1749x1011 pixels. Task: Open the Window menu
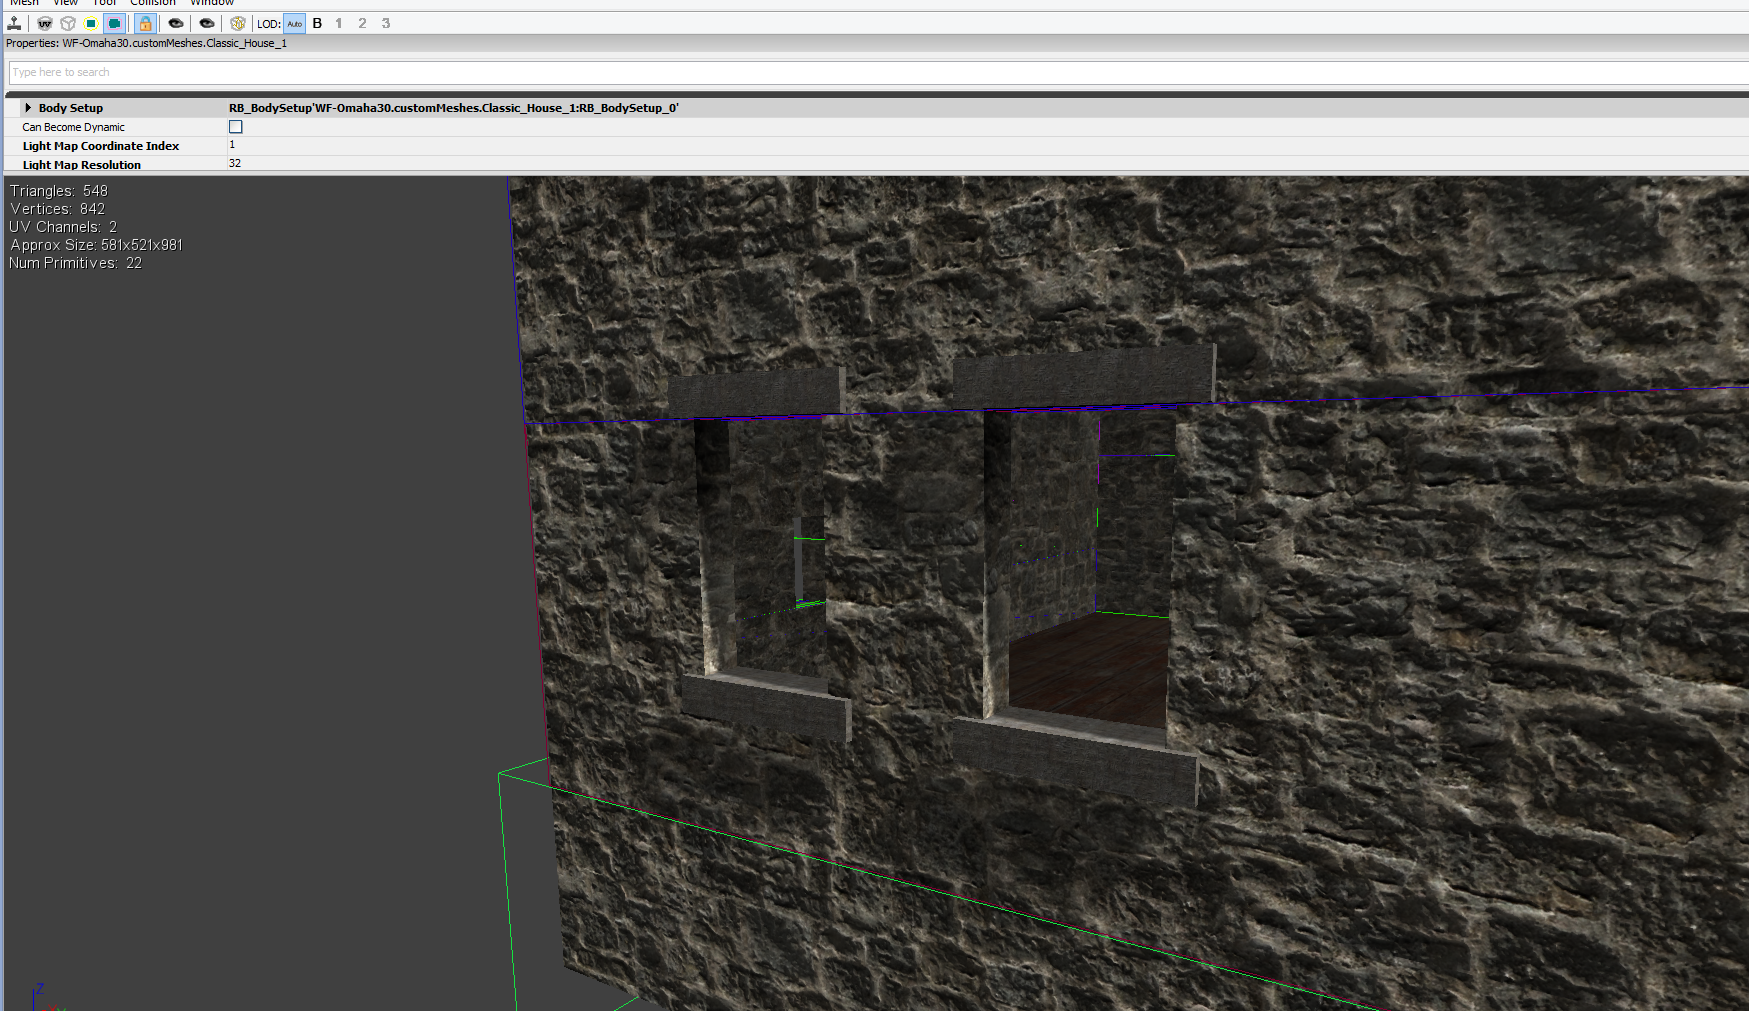(x=212, y=3)
